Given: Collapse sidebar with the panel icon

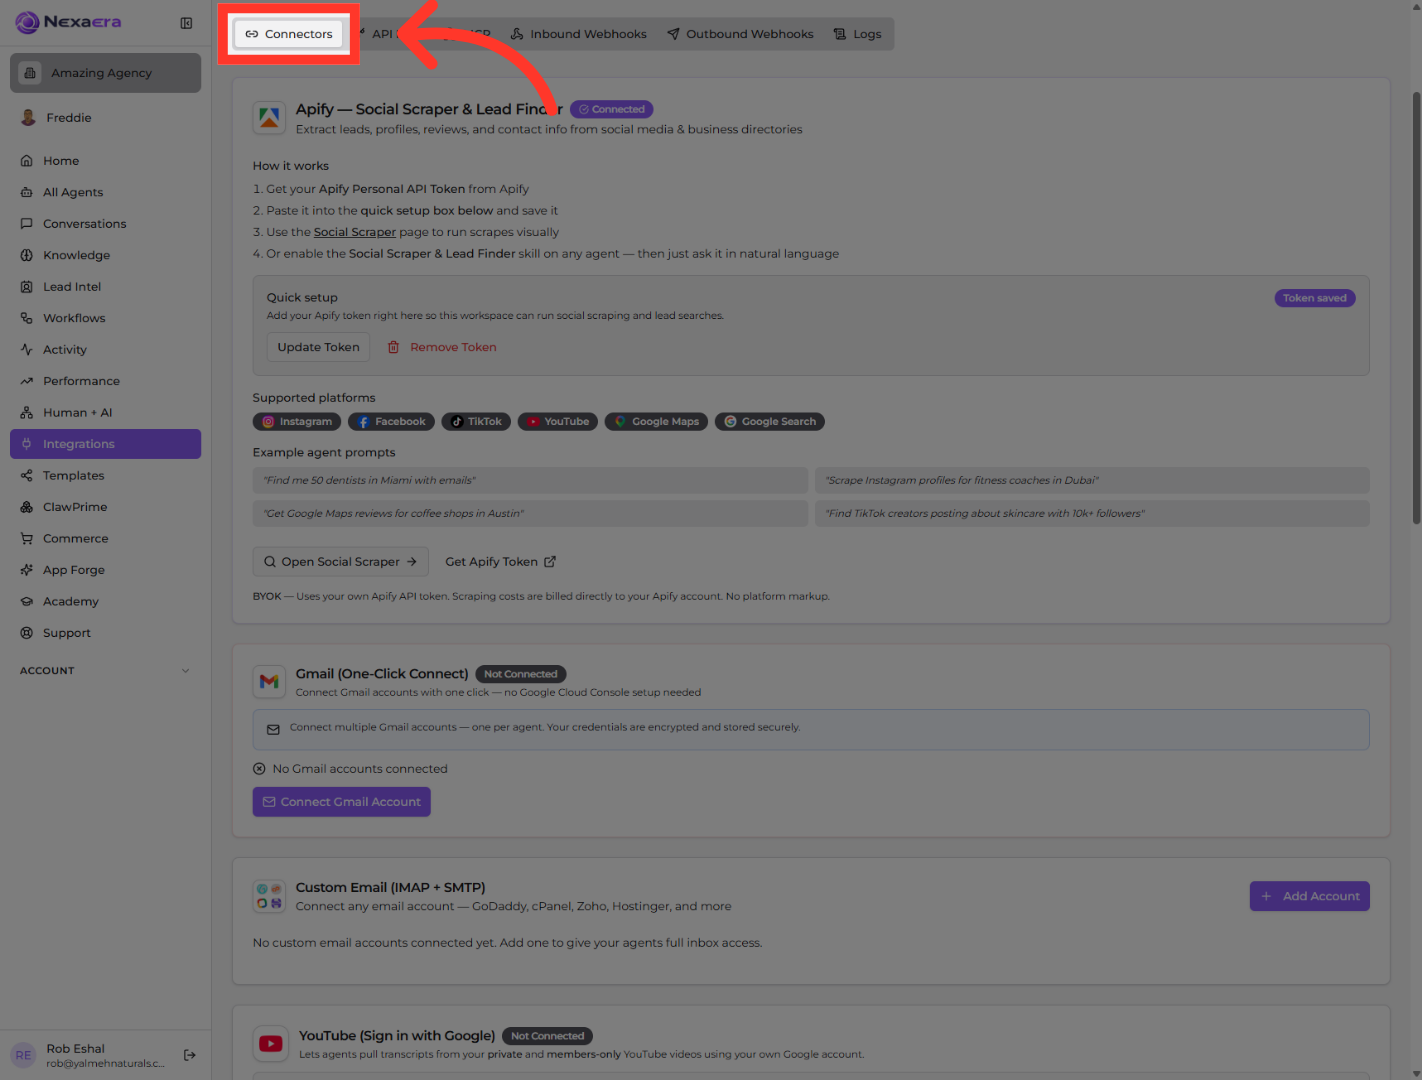Looking at the screenshot, I should pos(186,23).
